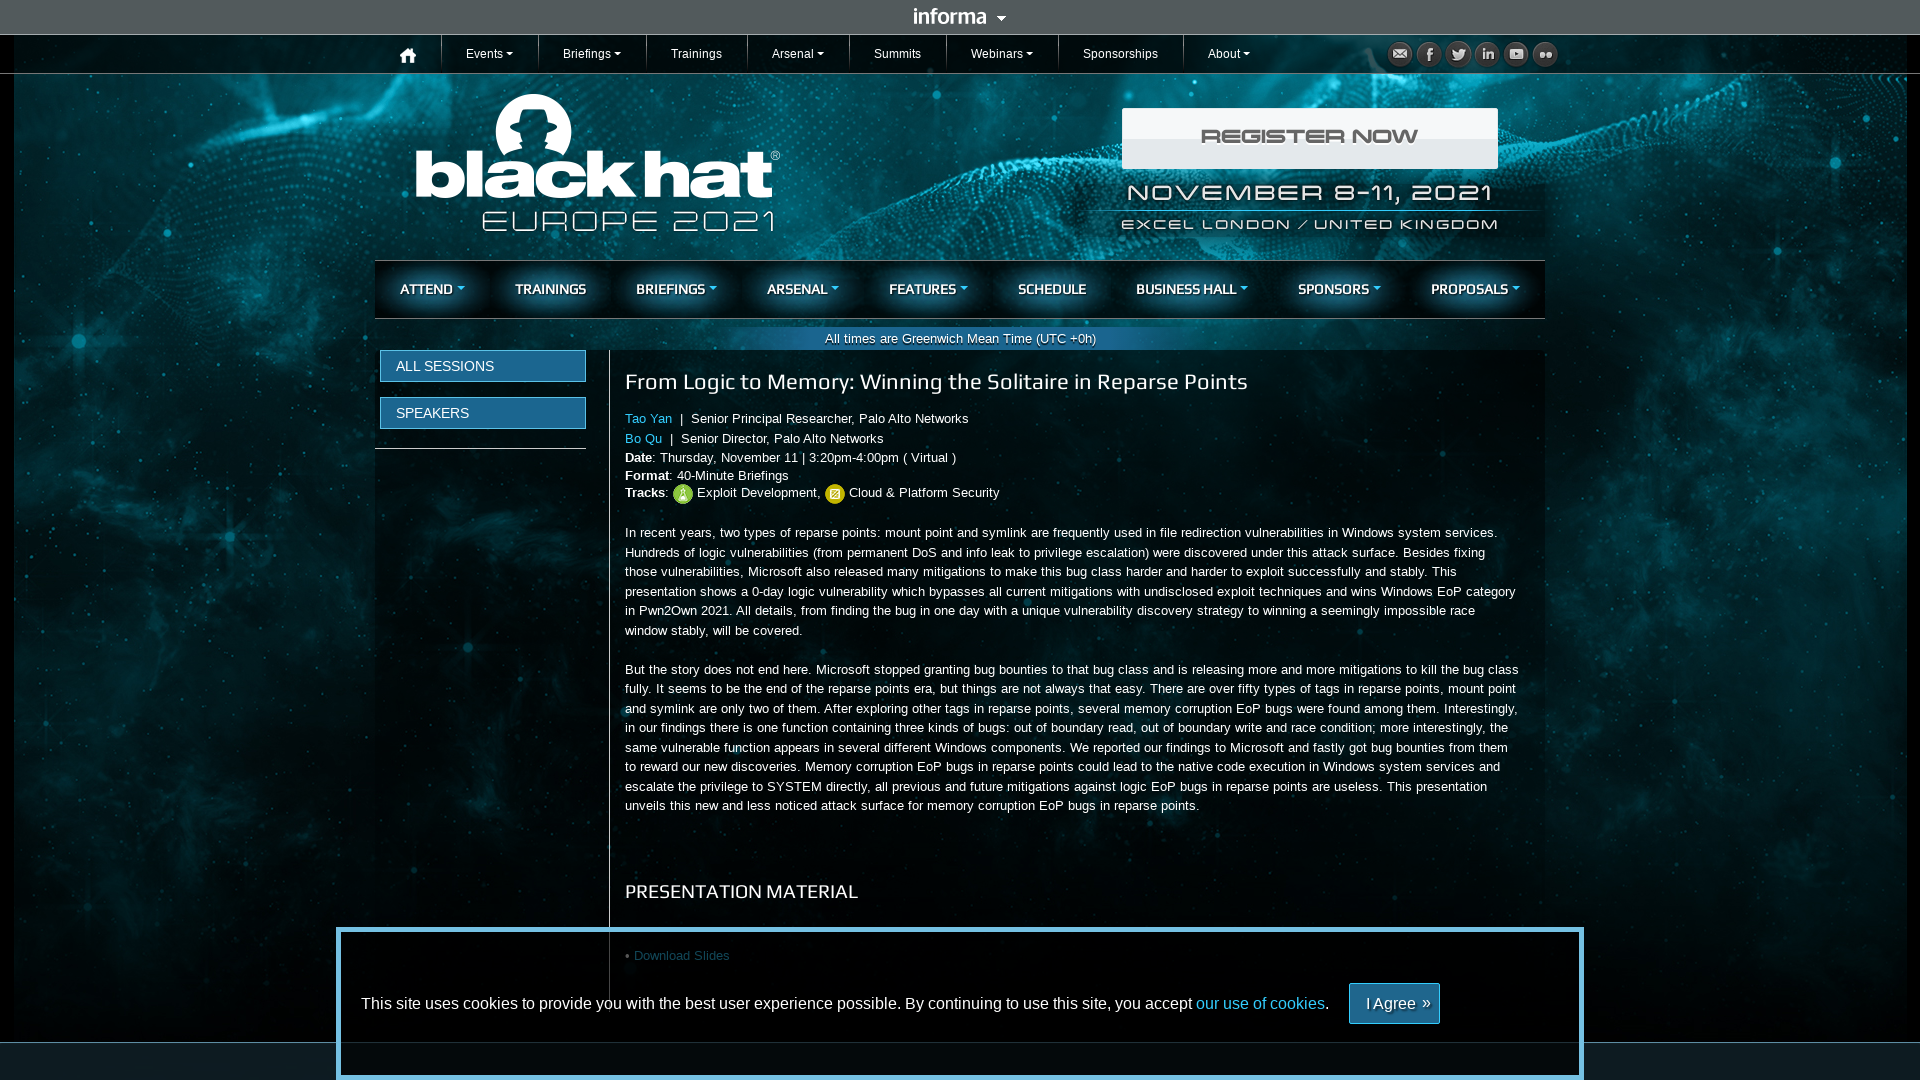Open the top Trainings page
The height and width of the screenshot is (1080, 1920).
[x=696, y=54]
